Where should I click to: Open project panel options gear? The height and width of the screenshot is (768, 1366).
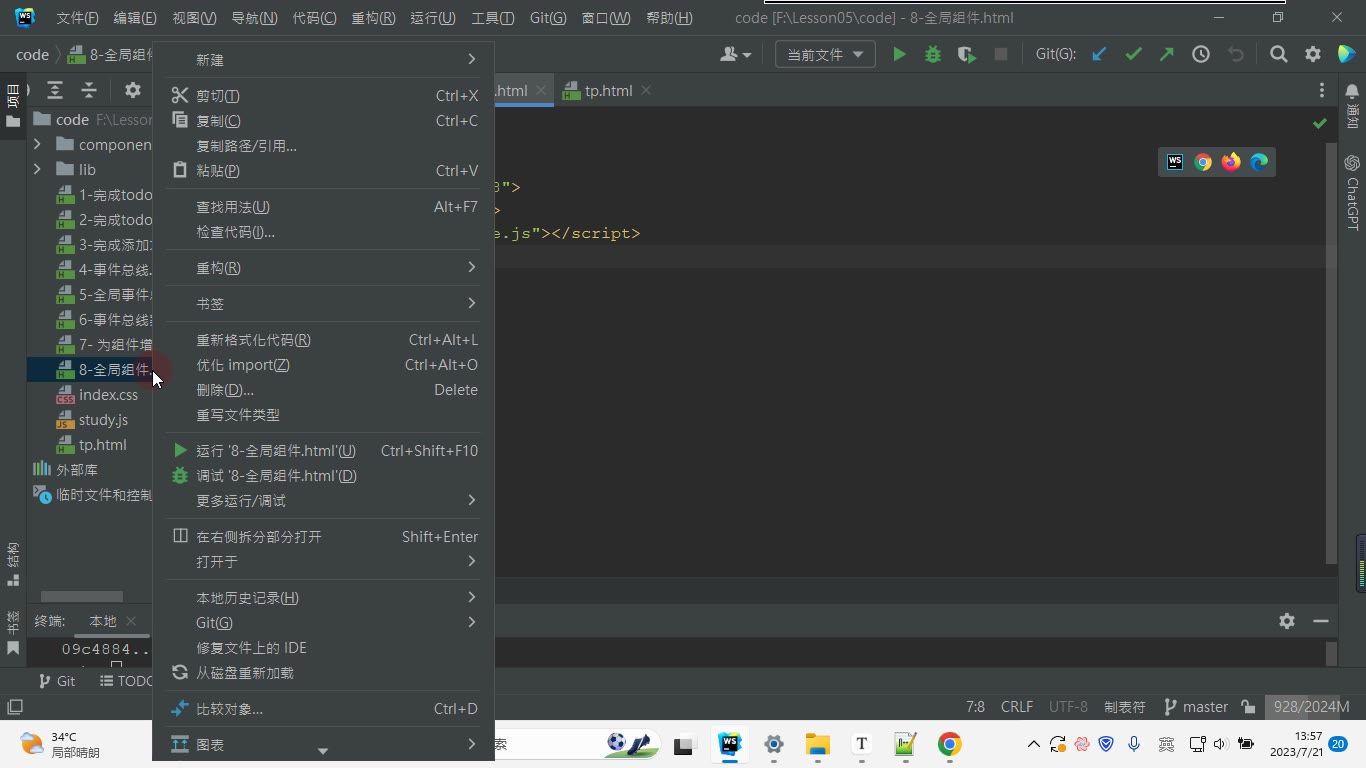(132, 90)
